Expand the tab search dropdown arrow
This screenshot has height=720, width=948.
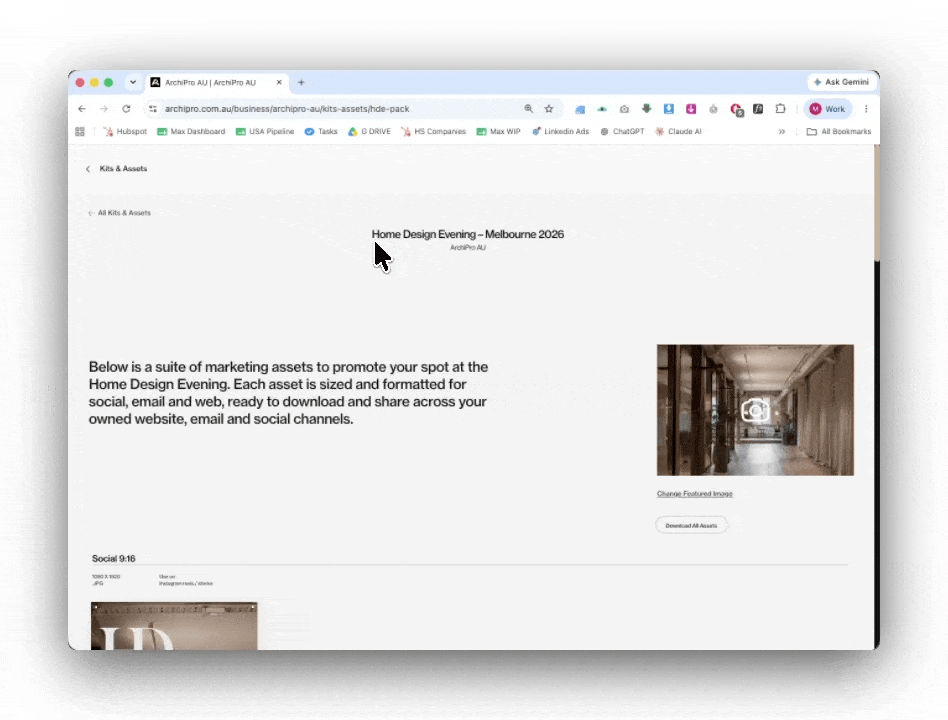click(x=133, y=82)
